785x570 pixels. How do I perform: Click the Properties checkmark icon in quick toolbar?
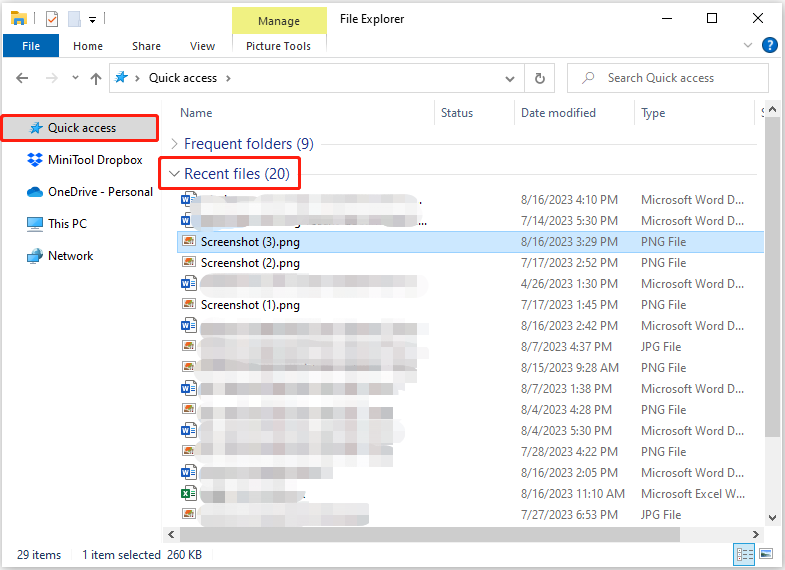coord(52,19)
